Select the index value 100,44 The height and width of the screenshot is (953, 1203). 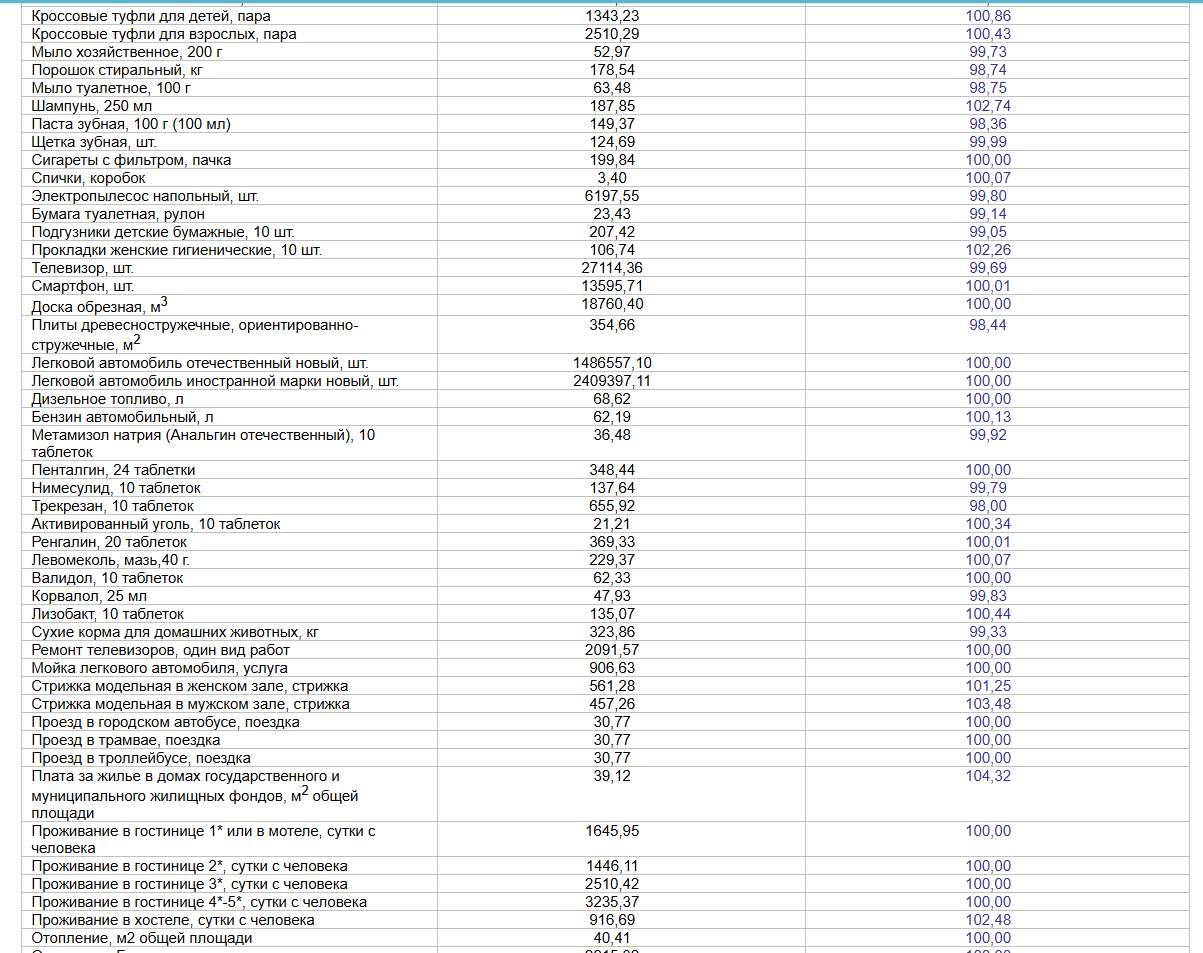coord(988,614)
